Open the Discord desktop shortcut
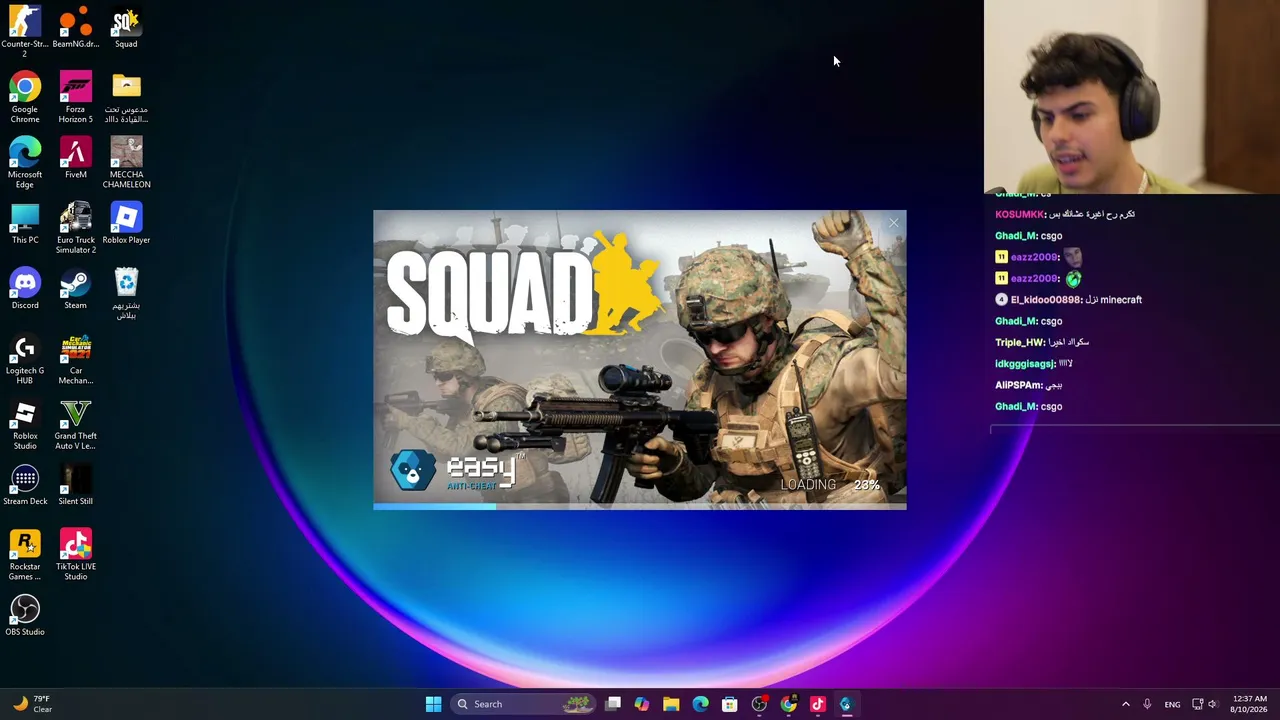 25,289
